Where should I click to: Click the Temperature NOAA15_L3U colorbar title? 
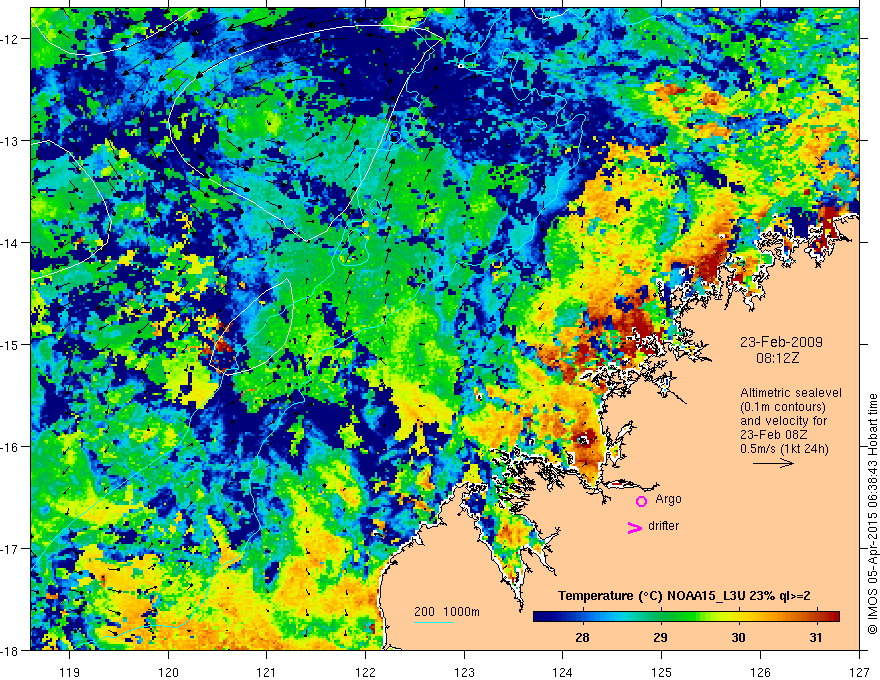tap(684, 596)
